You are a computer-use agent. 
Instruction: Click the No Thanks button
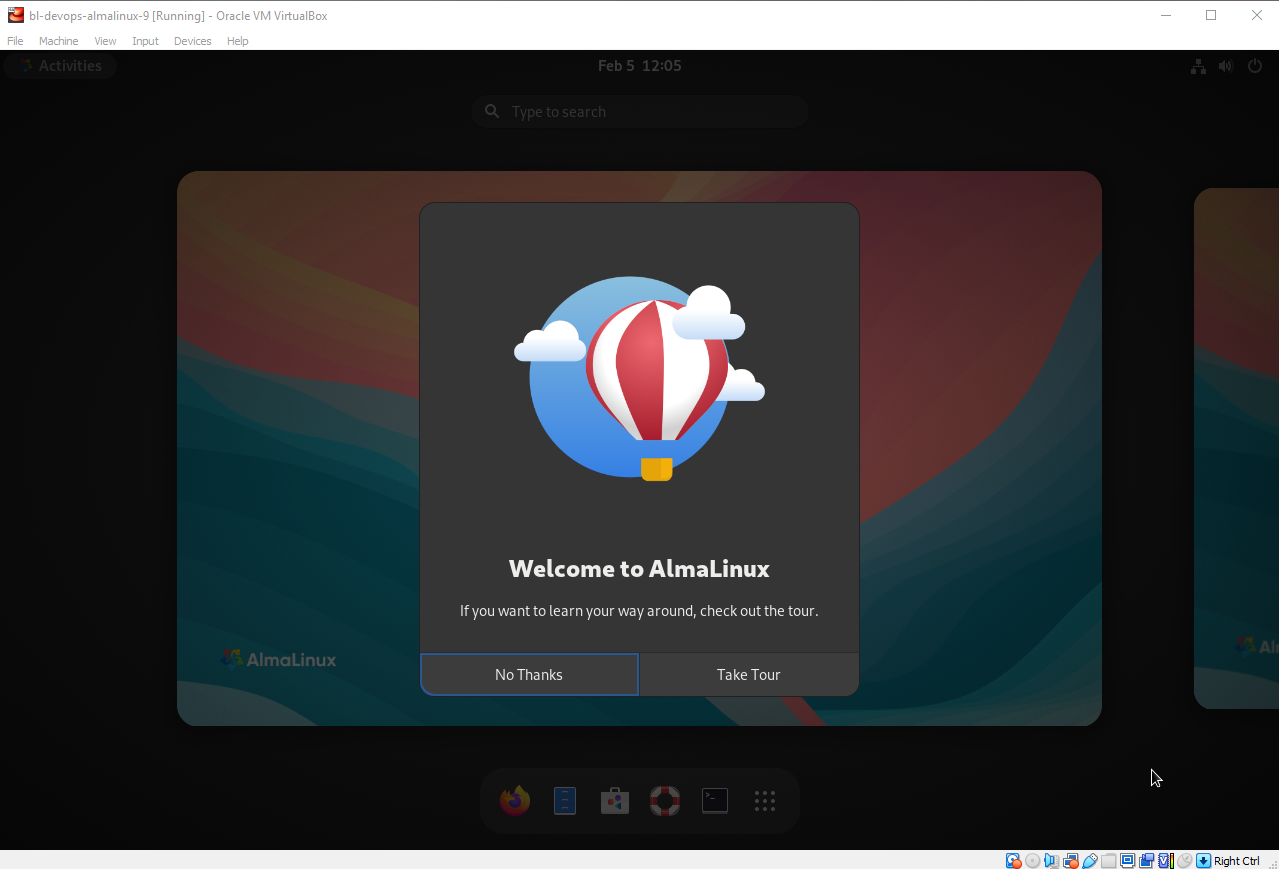pyautogui.click(x=529, y=674)
